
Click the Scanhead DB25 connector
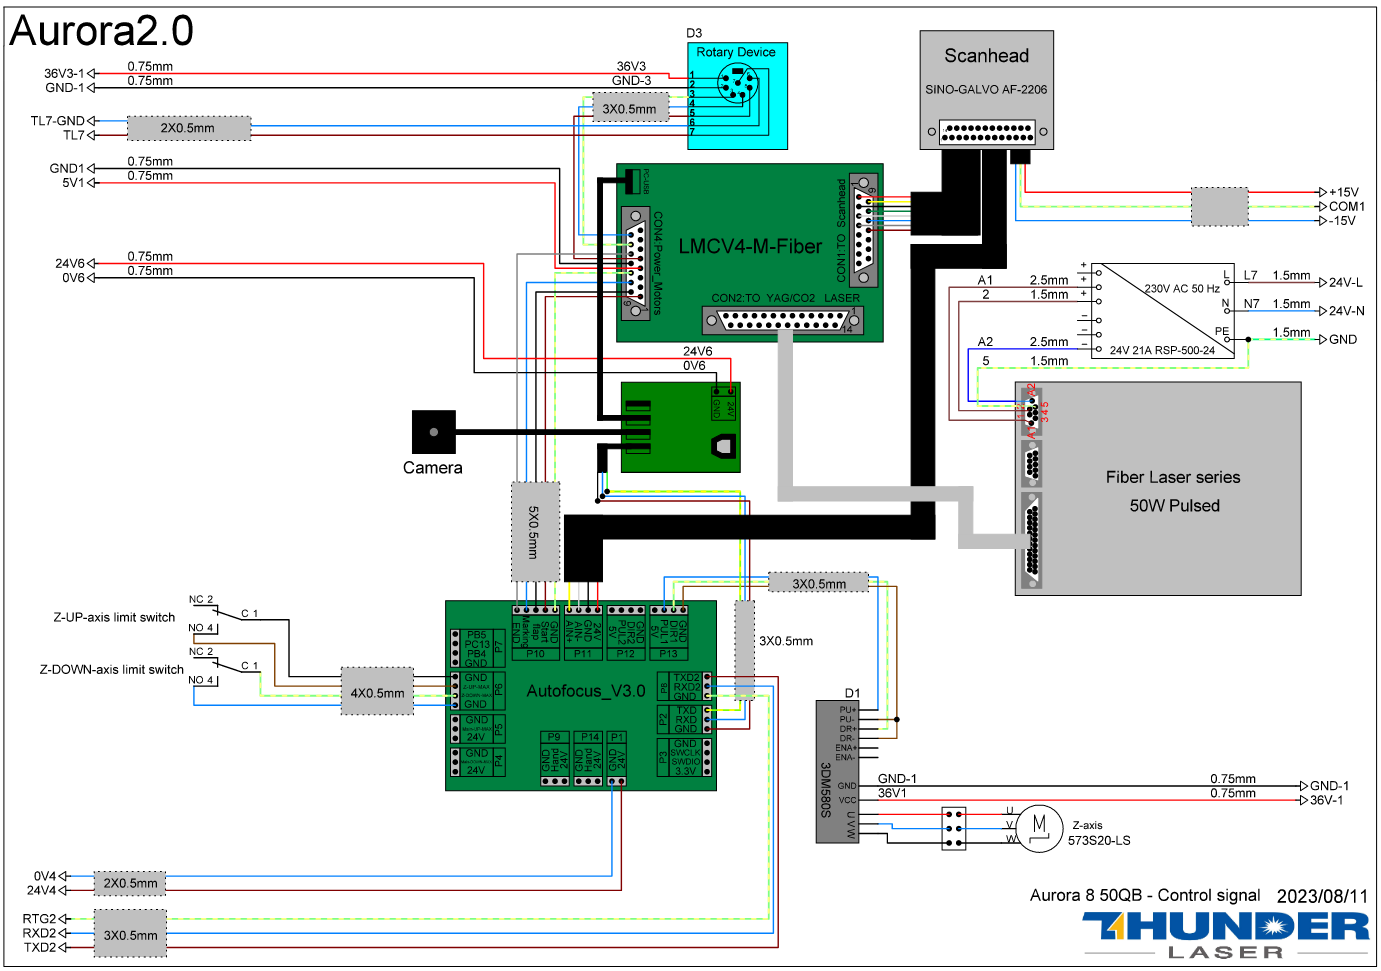click(987, 131)
